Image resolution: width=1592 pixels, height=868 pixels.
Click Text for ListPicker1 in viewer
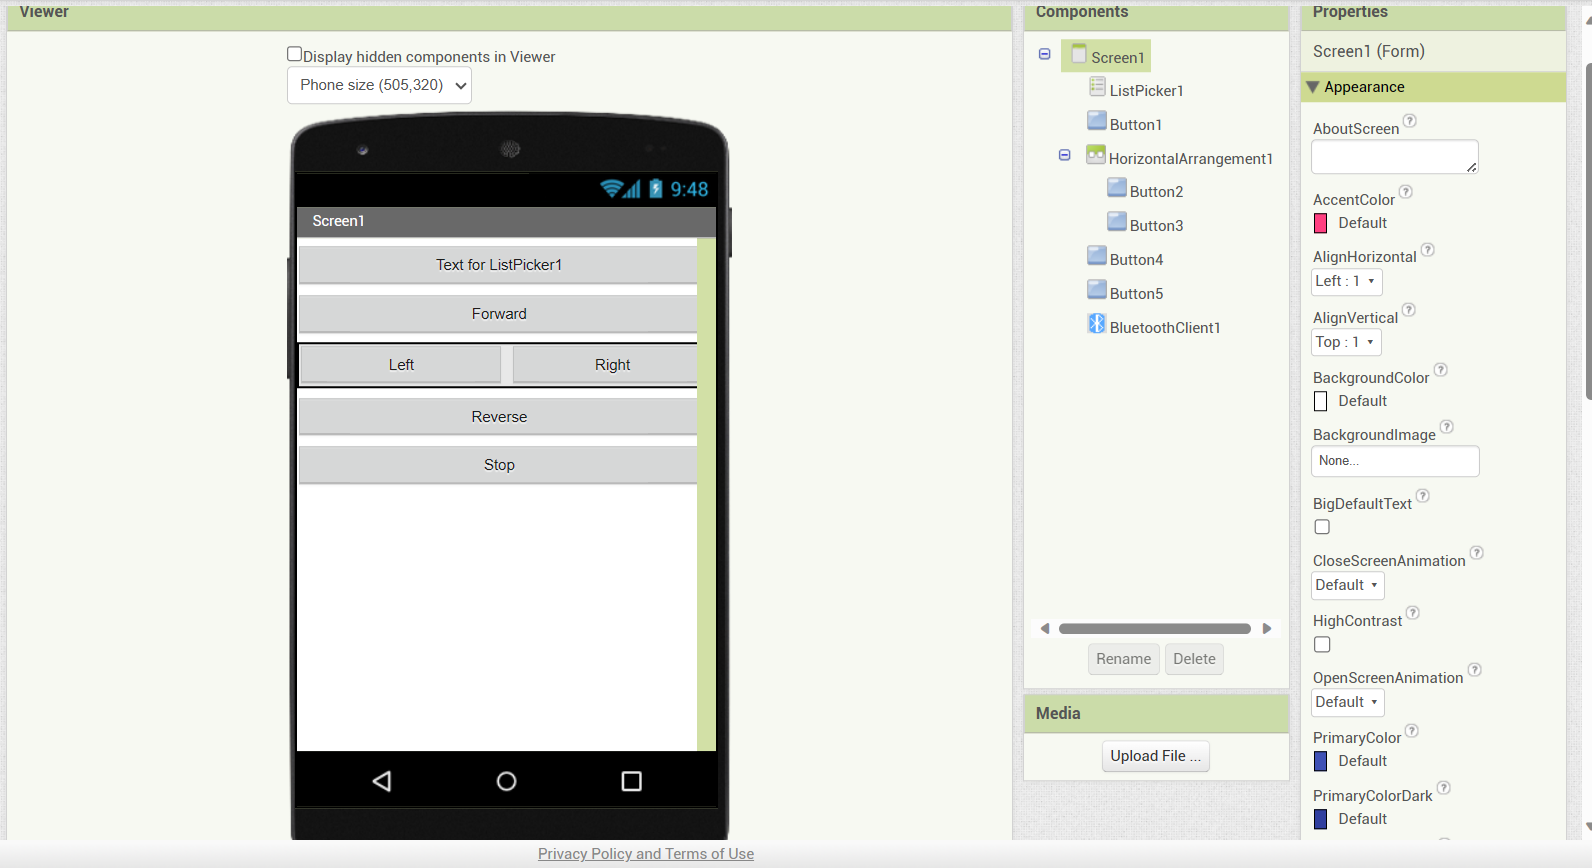(498, 265)
